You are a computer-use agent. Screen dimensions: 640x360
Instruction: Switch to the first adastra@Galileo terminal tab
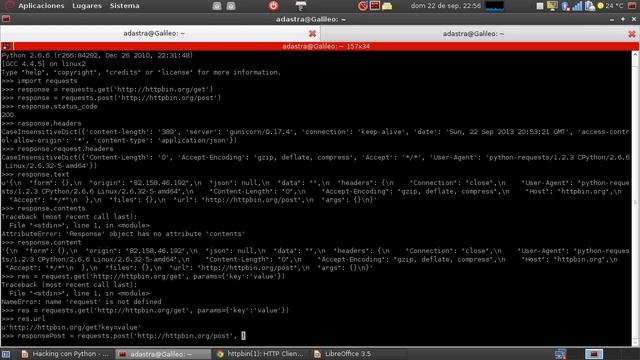[x=154, y=33]
